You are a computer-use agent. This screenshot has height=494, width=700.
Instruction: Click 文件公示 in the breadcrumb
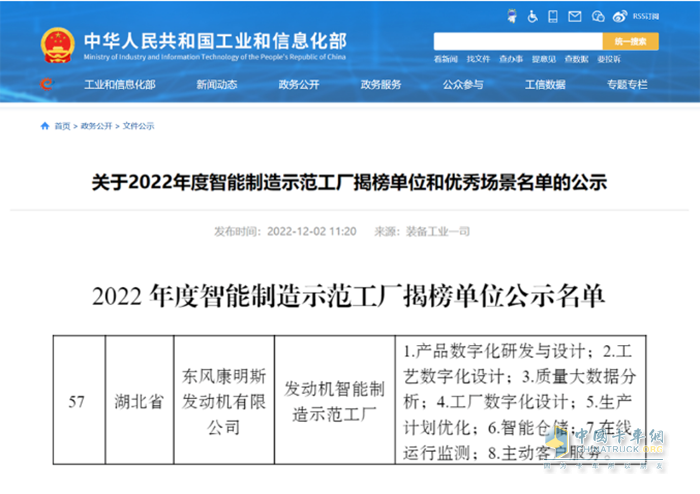click(139, 126)
